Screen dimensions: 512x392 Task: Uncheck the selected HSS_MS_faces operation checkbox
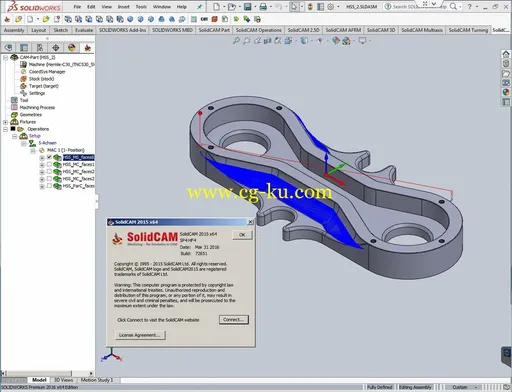click(49, 157)
